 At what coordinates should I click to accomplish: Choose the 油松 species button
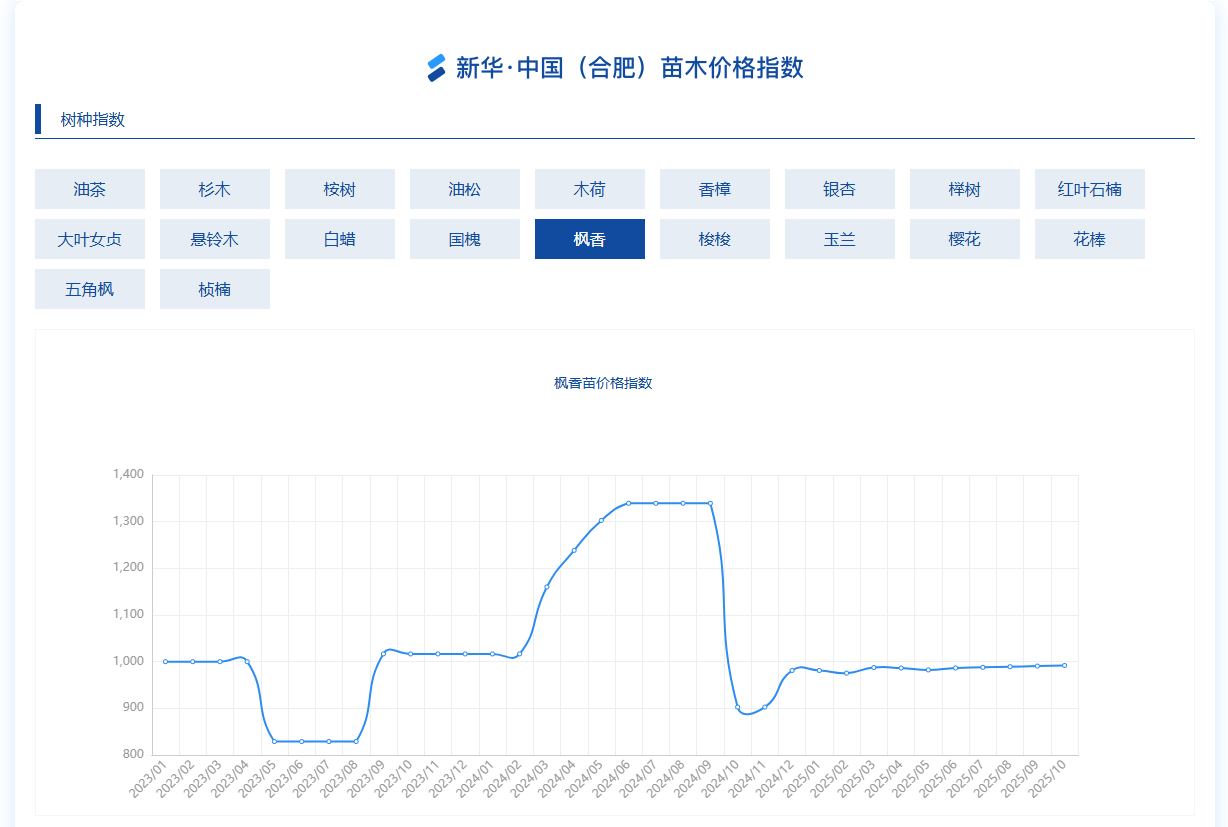click(x=465, y=189)
